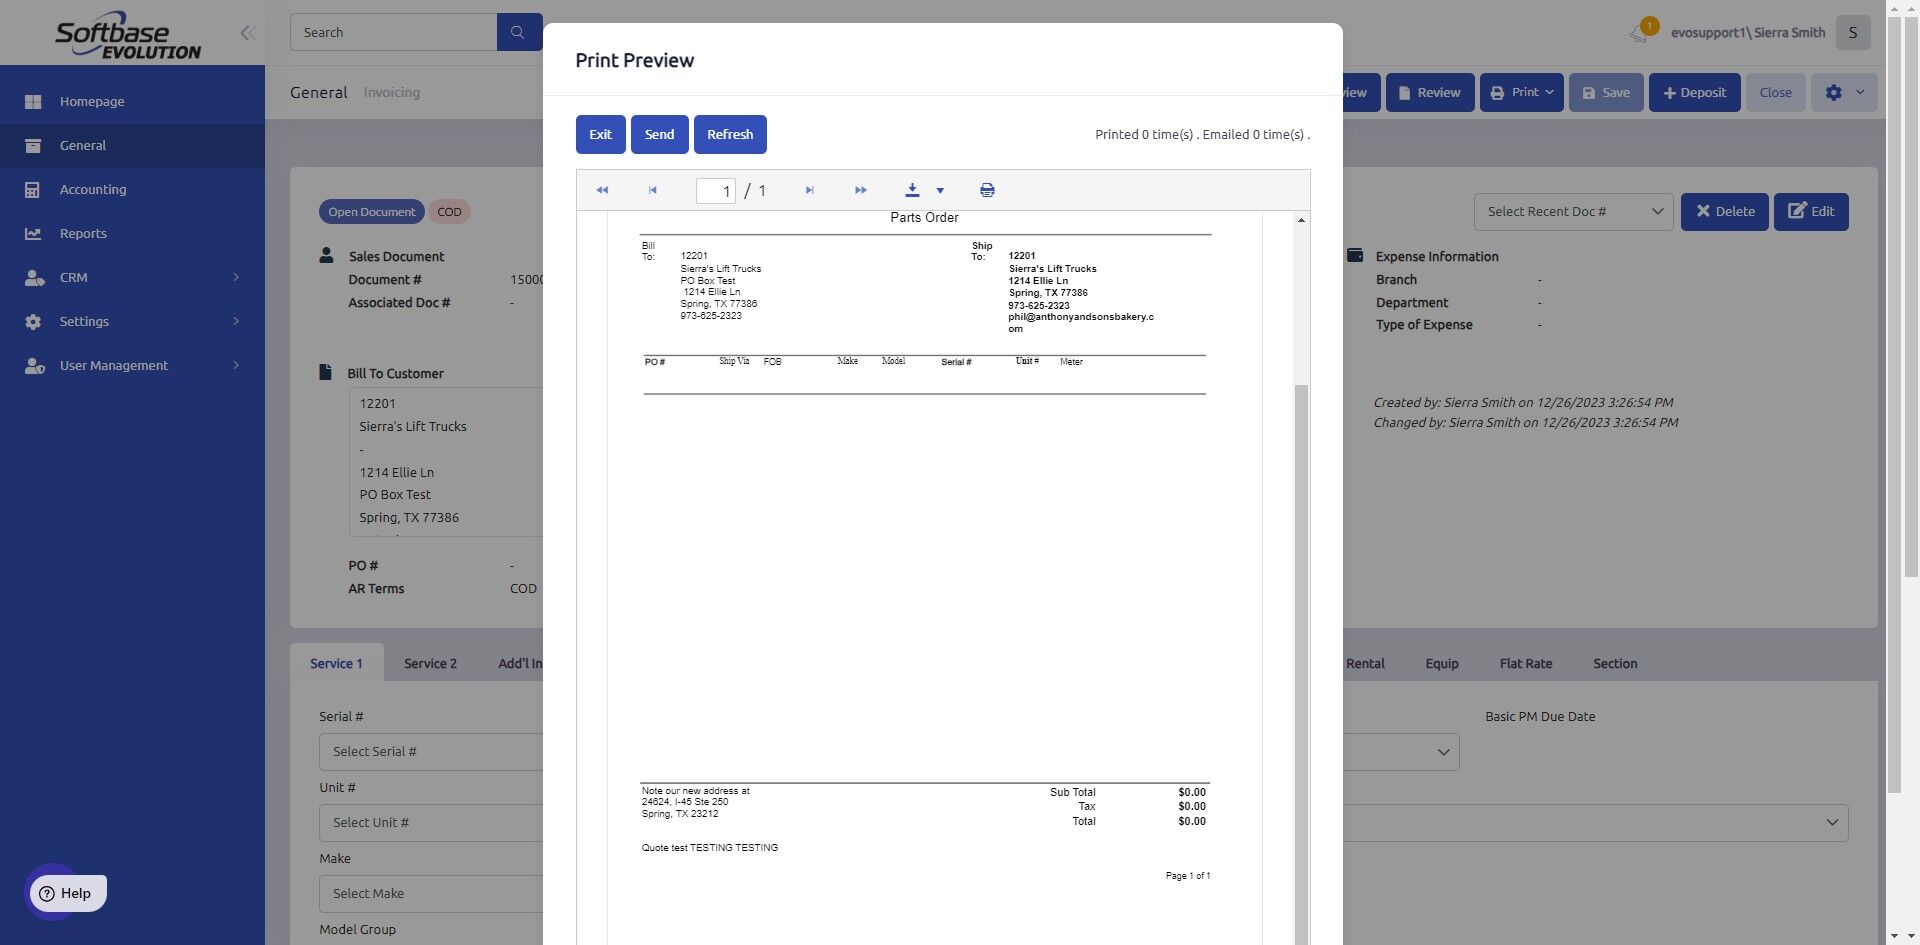
Task: Open notifications via the bell icon
Action: pyautogui.click(x=1638, y=31)
